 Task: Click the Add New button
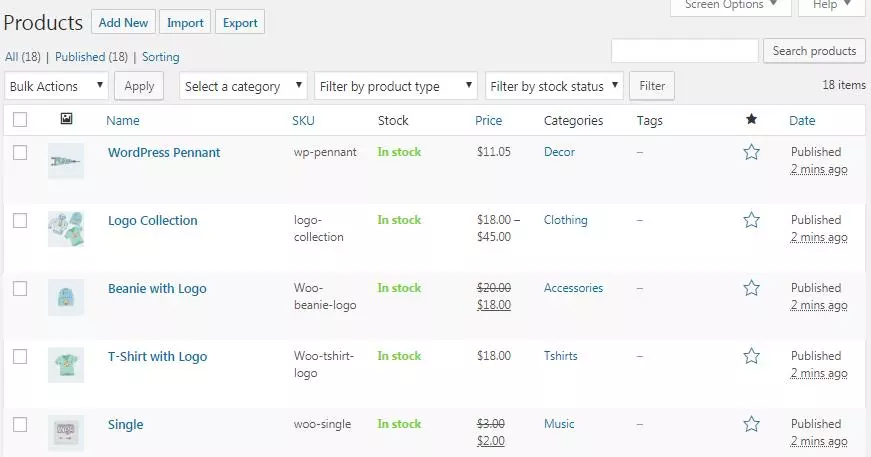pyautogui.click(x=123, y=23)
